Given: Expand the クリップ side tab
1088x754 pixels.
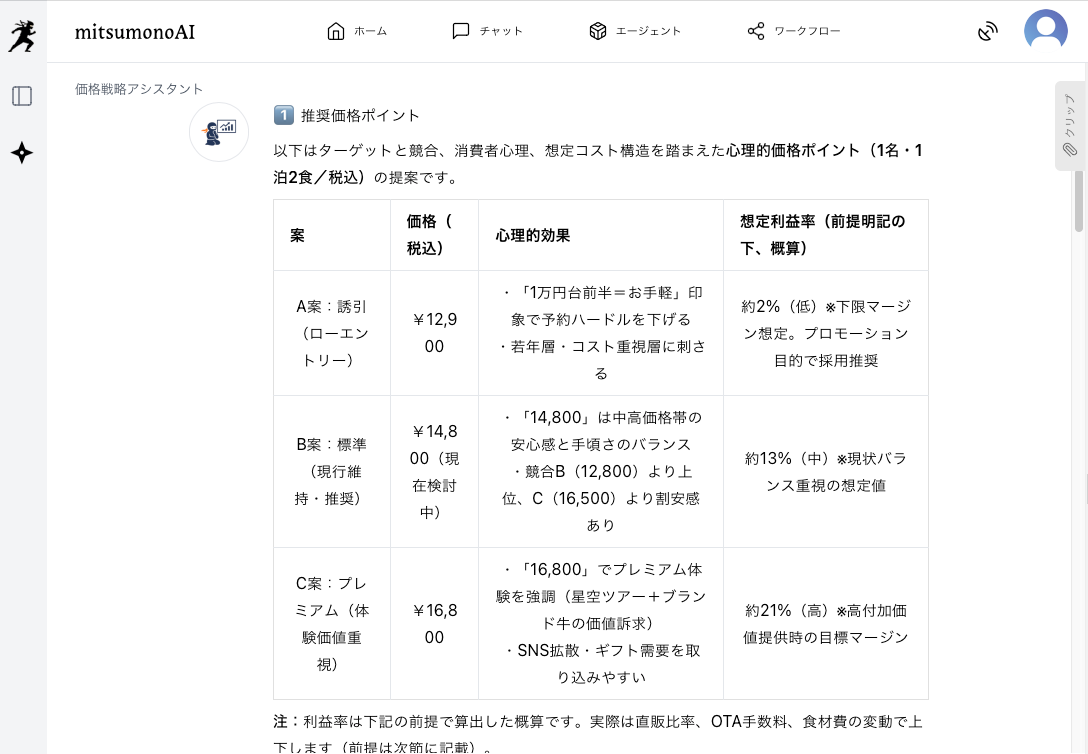Looking at the screenshot, I should [1069, 125].
